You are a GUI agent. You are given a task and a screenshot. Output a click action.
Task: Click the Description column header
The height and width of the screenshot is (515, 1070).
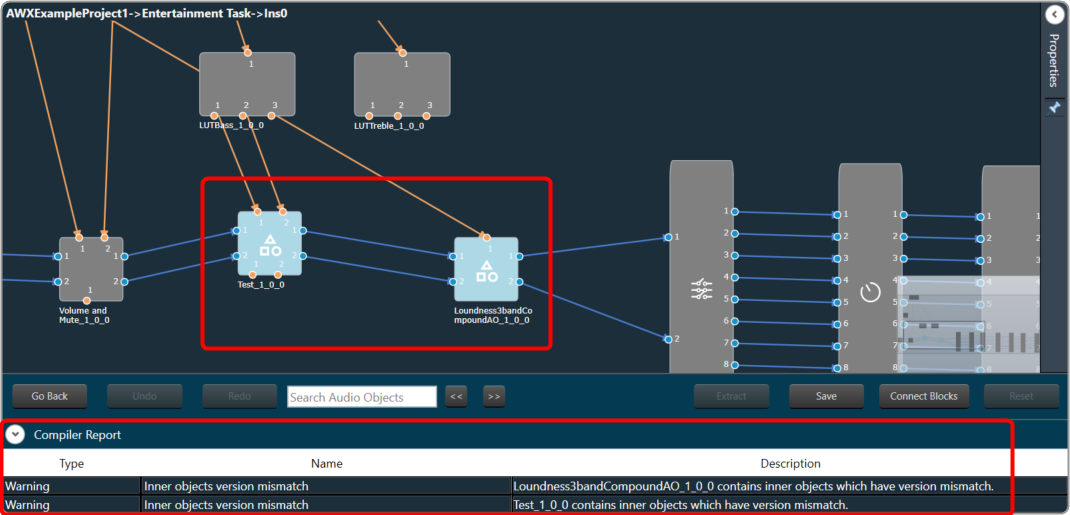click(x=790, y=464)
